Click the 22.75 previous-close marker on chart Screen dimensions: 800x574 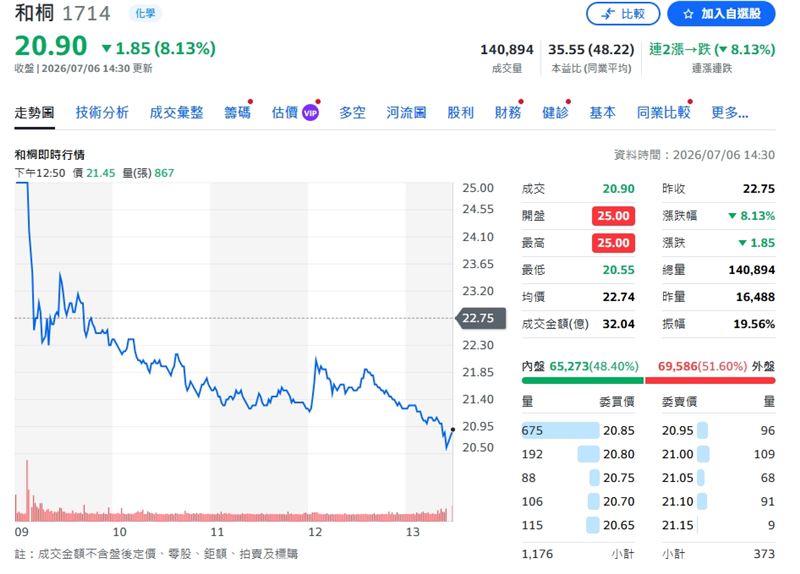[480, 318]
